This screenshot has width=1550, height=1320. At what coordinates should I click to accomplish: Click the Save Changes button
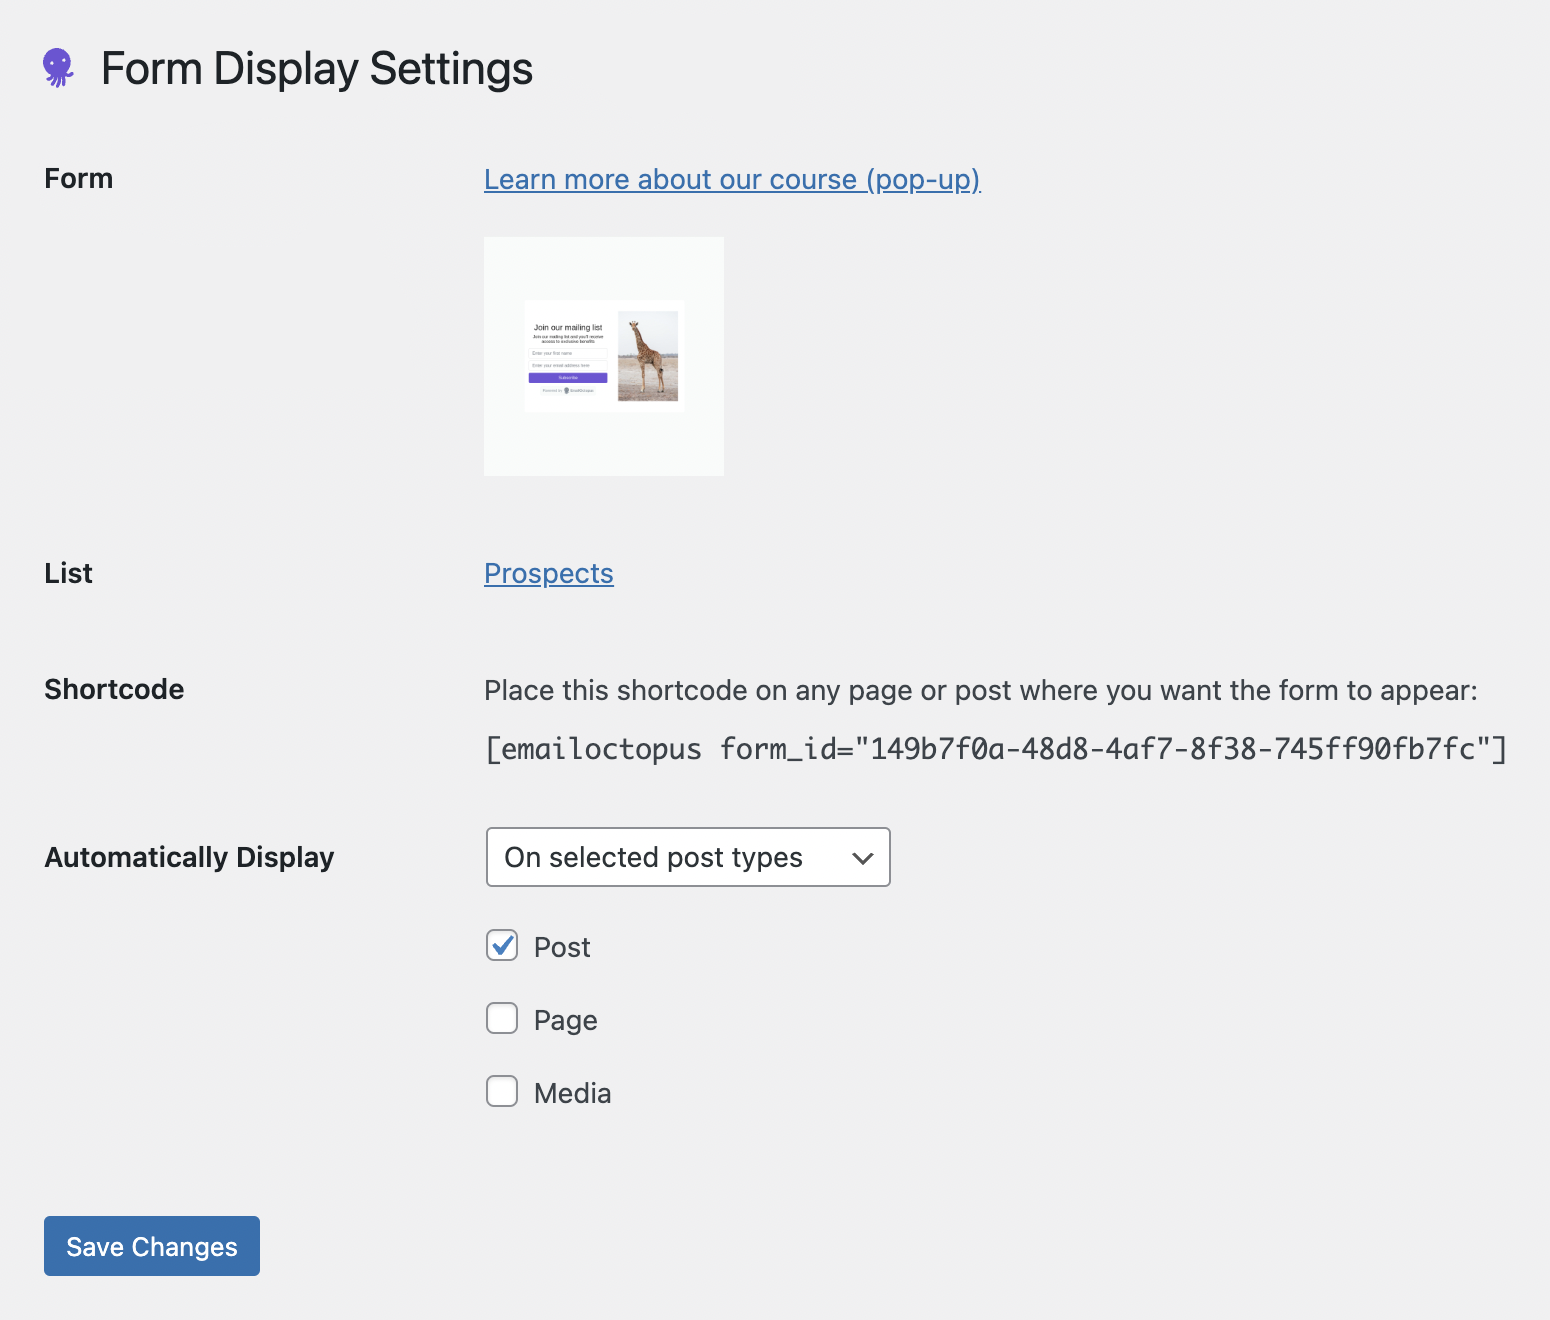point(152,1246)
